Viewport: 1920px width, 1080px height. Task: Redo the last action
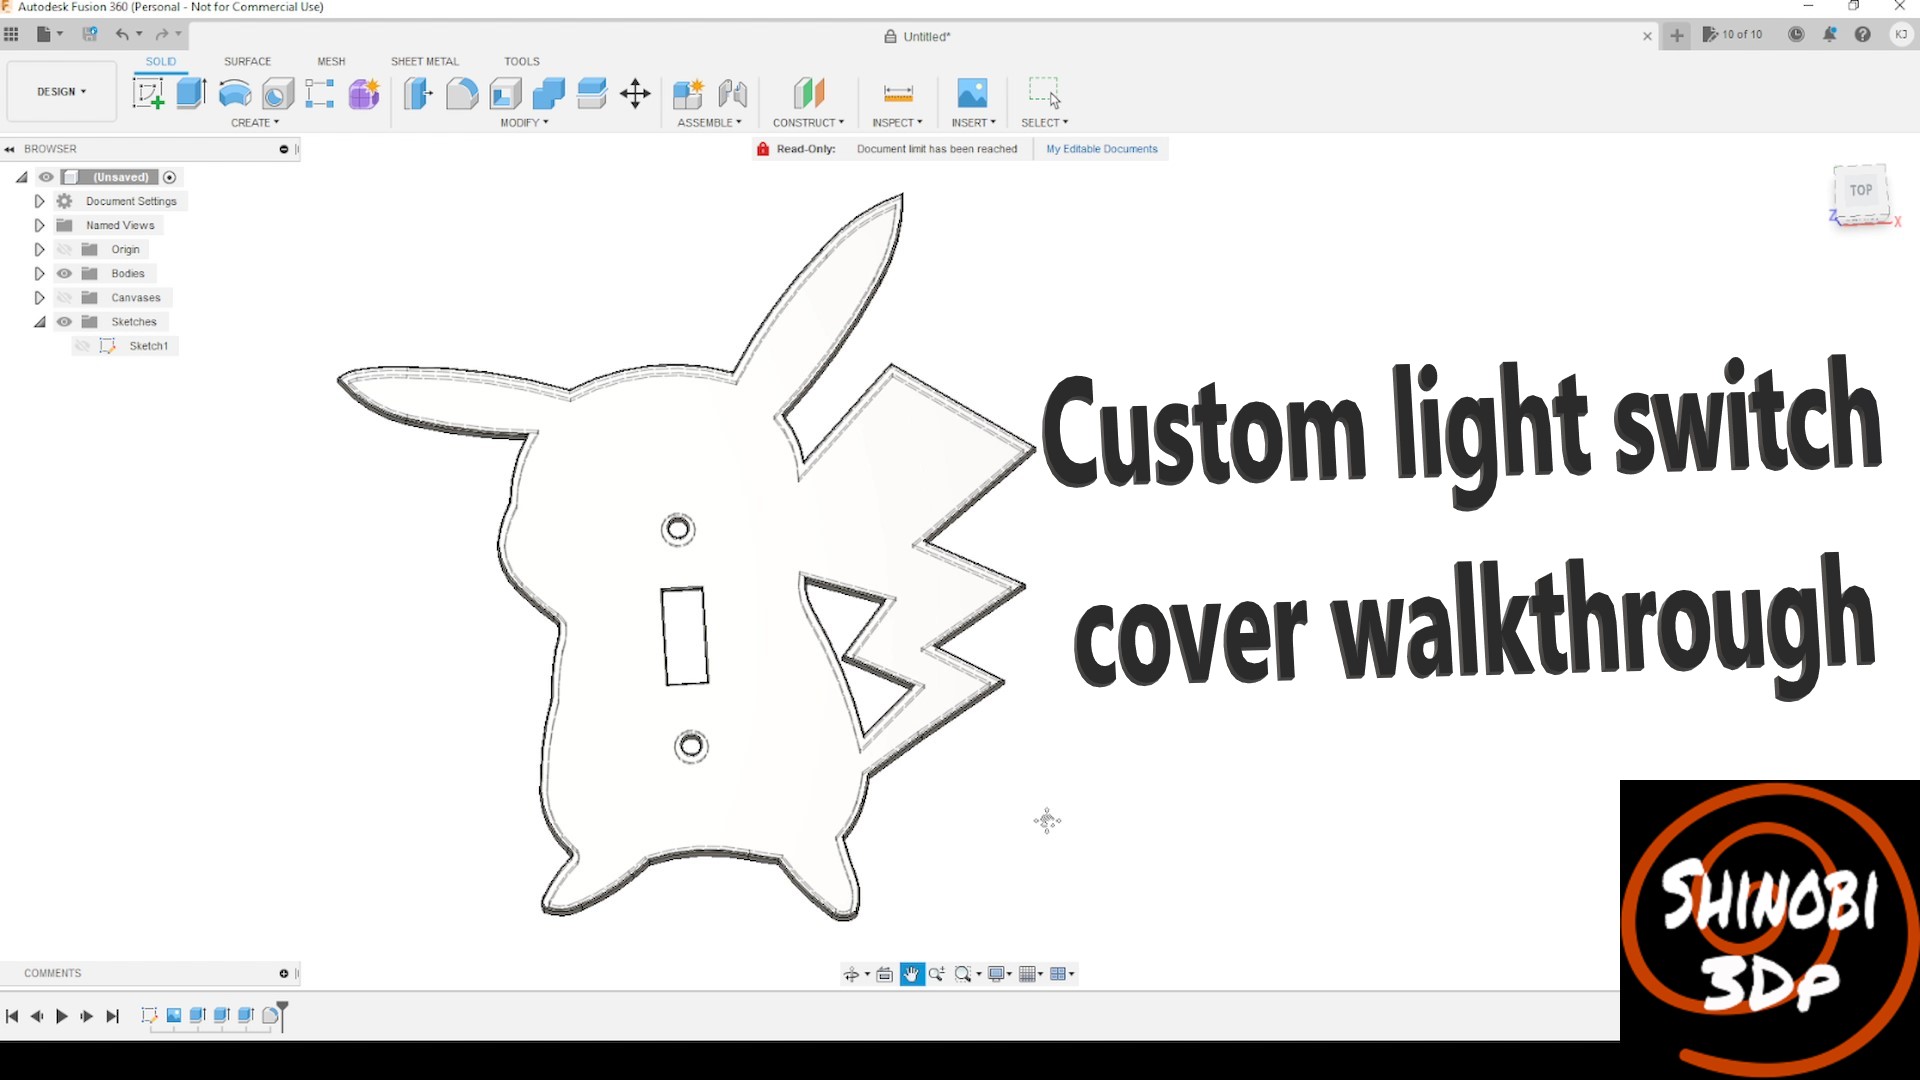[162, 34]
